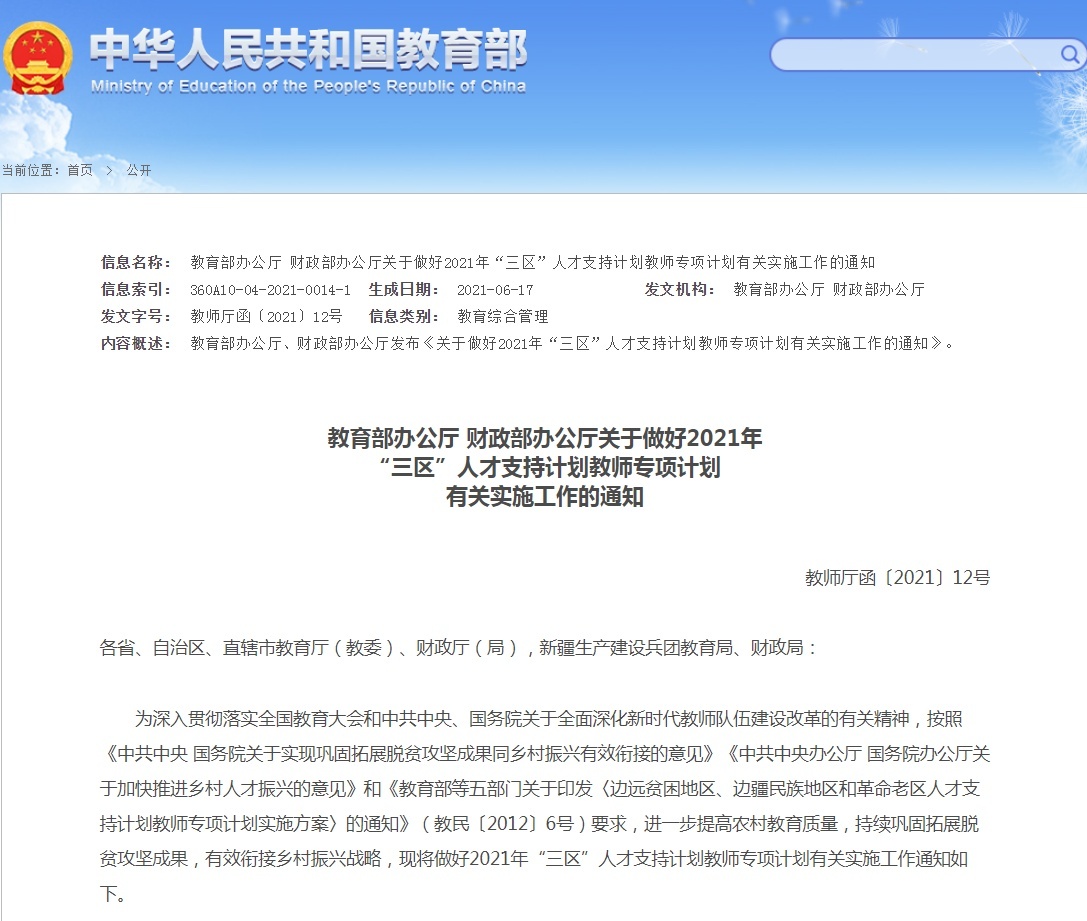Click the first heading line 教育部办公厅 财政部办公厅关于做好2021年

point(545,438)
